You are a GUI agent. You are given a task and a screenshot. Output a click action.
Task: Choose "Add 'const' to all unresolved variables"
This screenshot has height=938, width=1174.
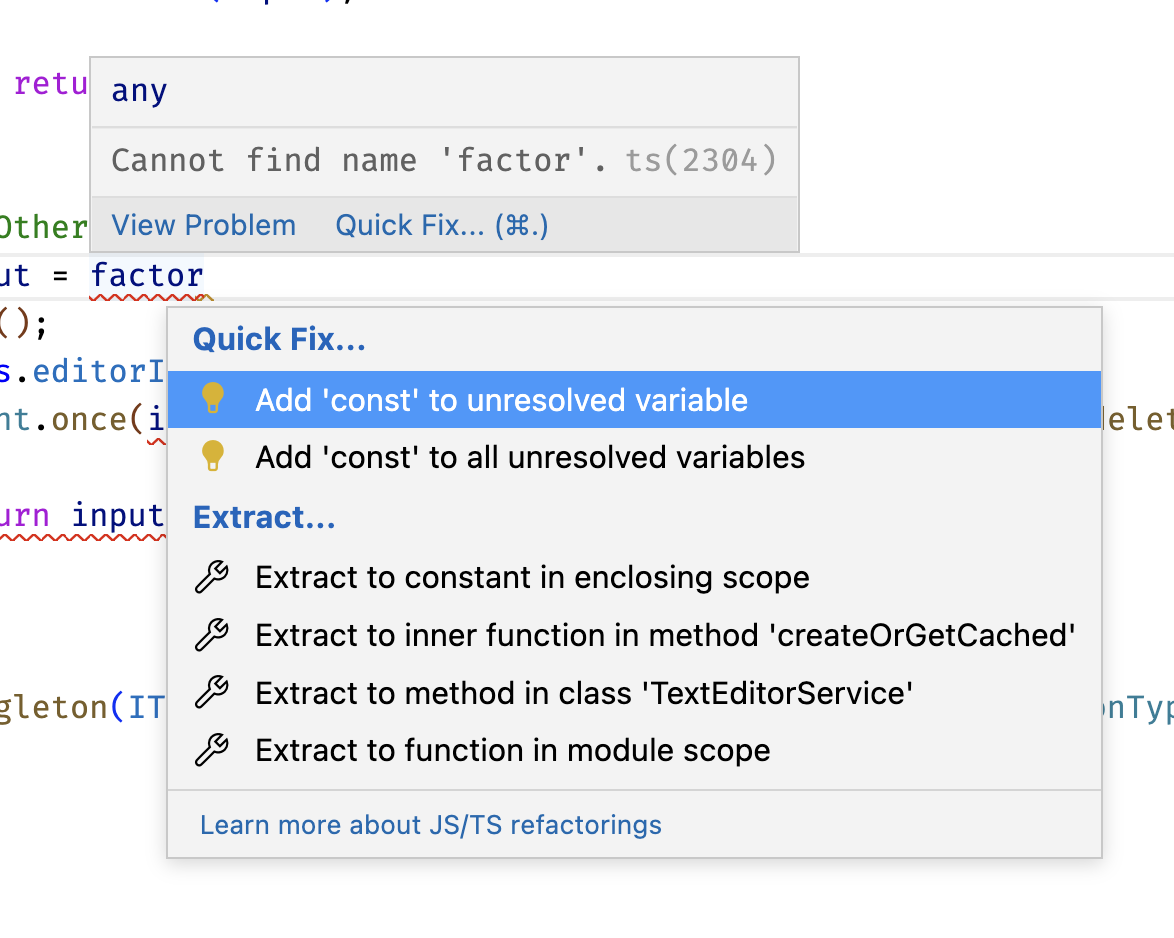coord(530,458)
